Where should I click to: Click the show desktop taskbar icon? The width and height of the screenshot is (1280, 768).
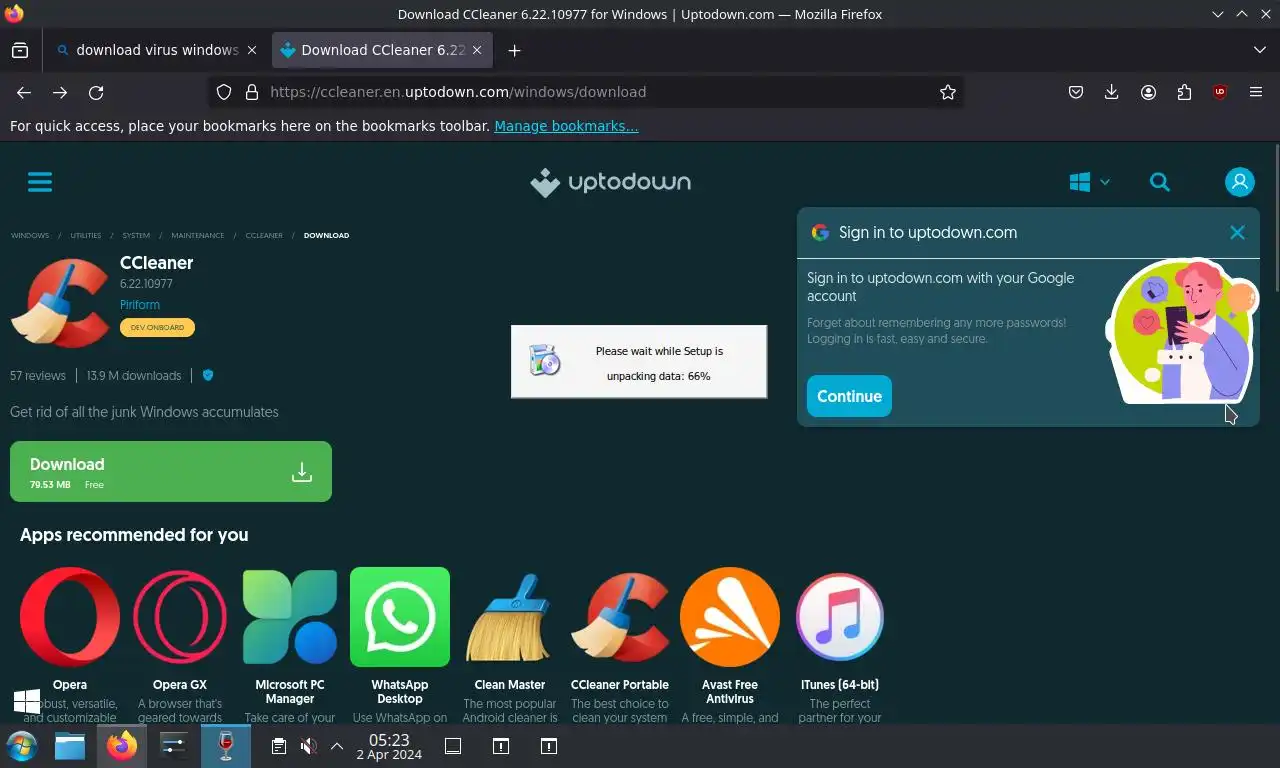coord(452,746)
